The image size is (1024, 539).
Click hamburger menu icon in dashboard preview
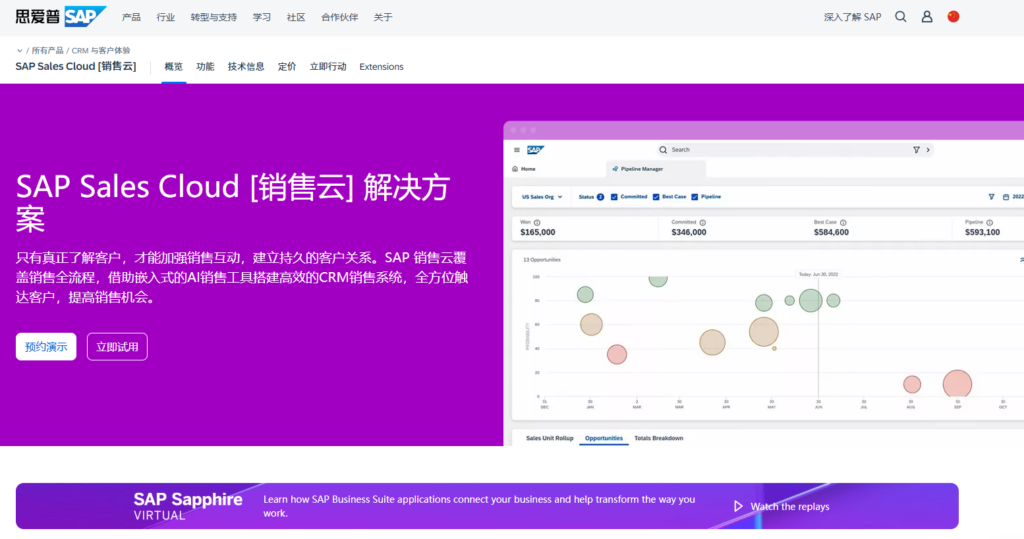[x=517, y=150]
